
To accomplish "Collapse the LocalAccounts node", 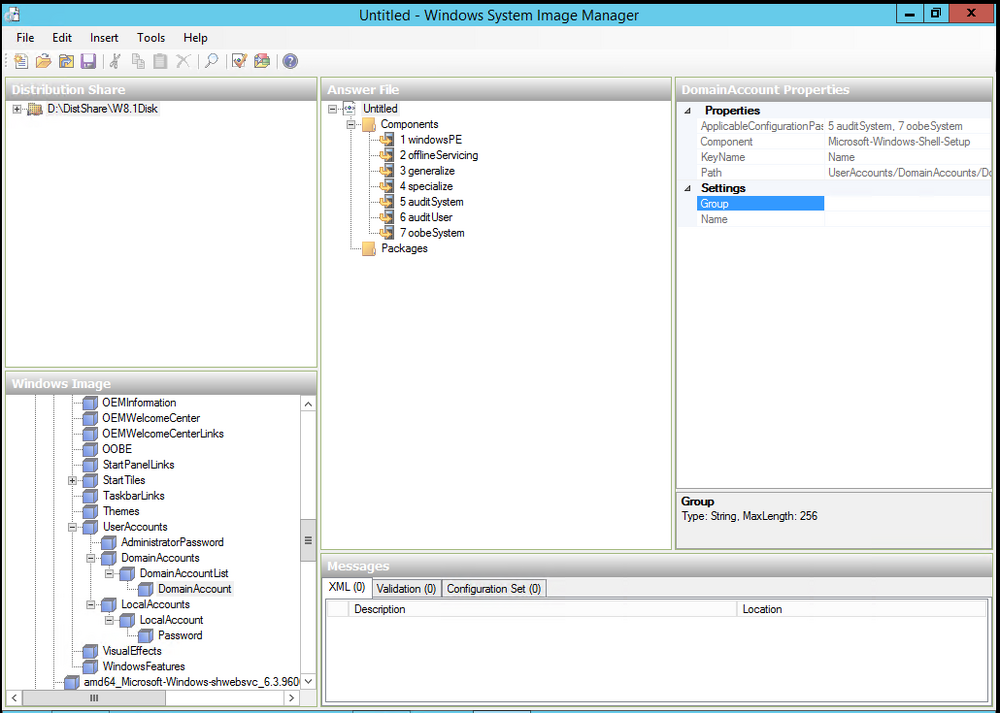I will click(91, 605).
